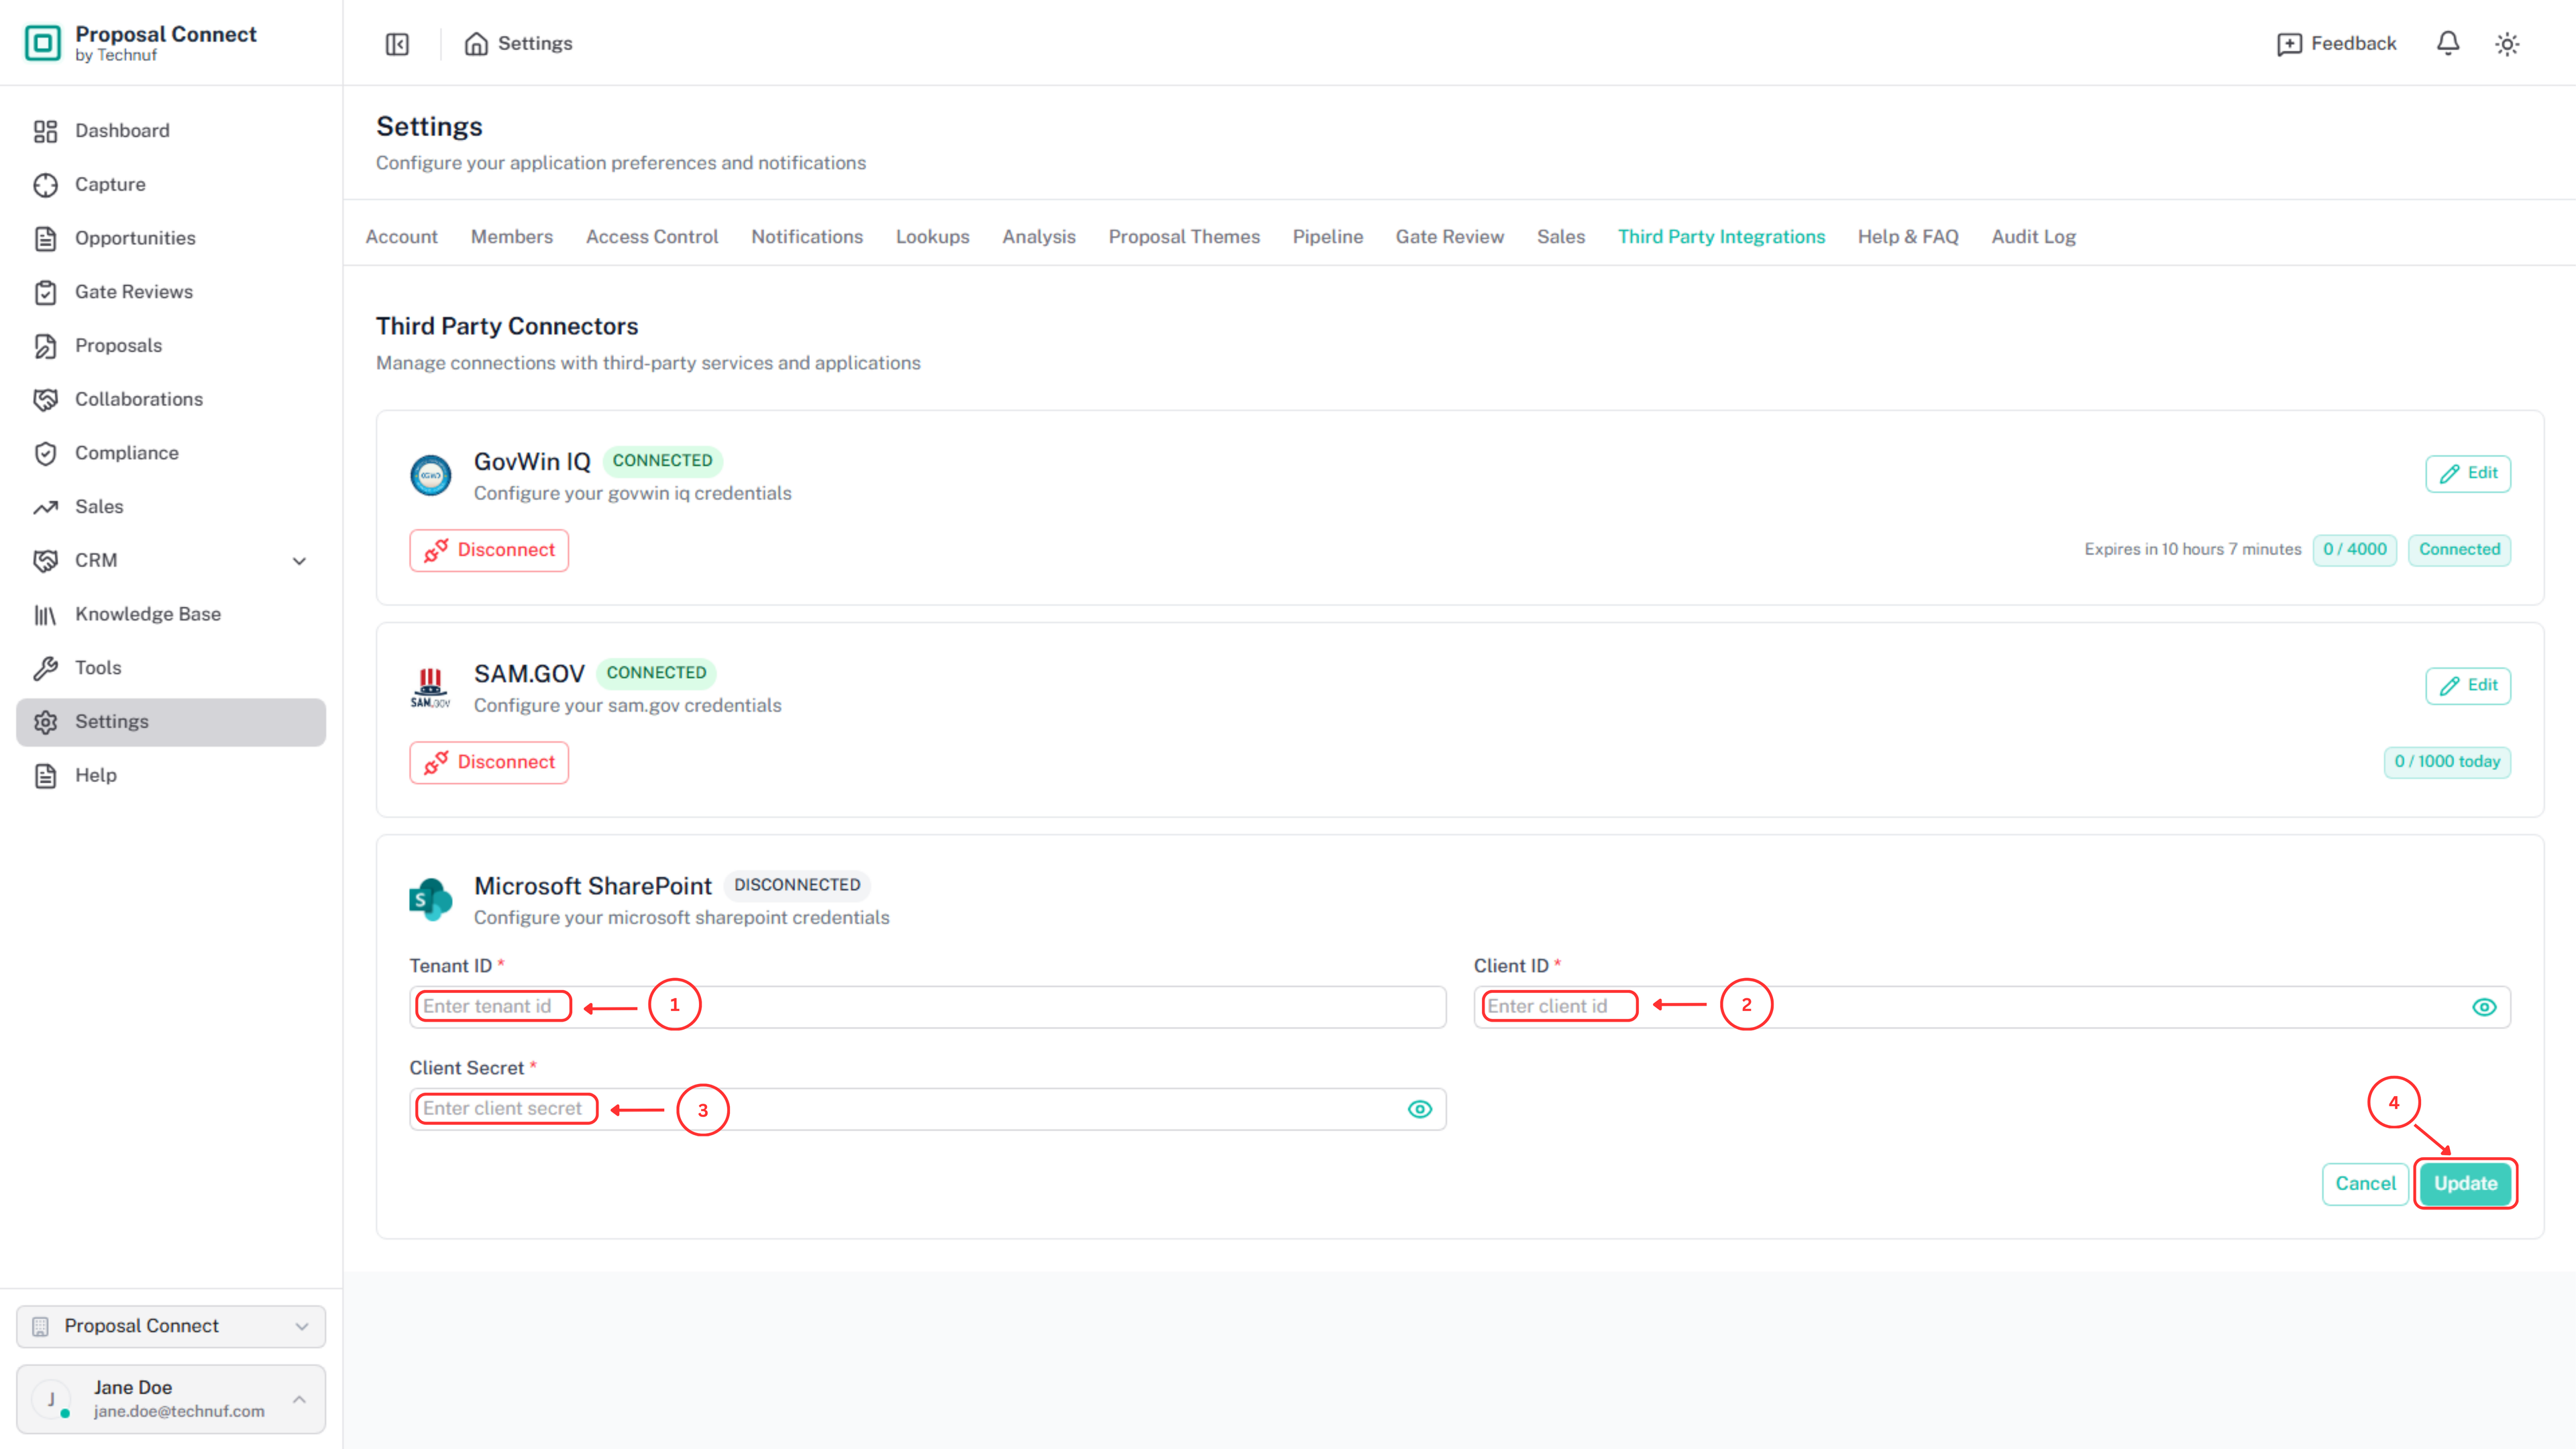Click the Update button
The image size is (2576, 1449).
point(2464,1183)
